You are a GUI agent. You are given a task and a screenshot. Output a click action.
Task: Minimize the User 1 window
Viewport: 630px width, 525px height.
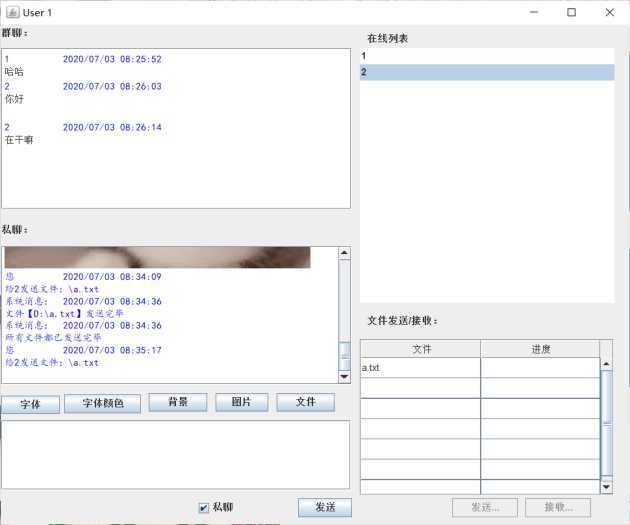point(534,12)
